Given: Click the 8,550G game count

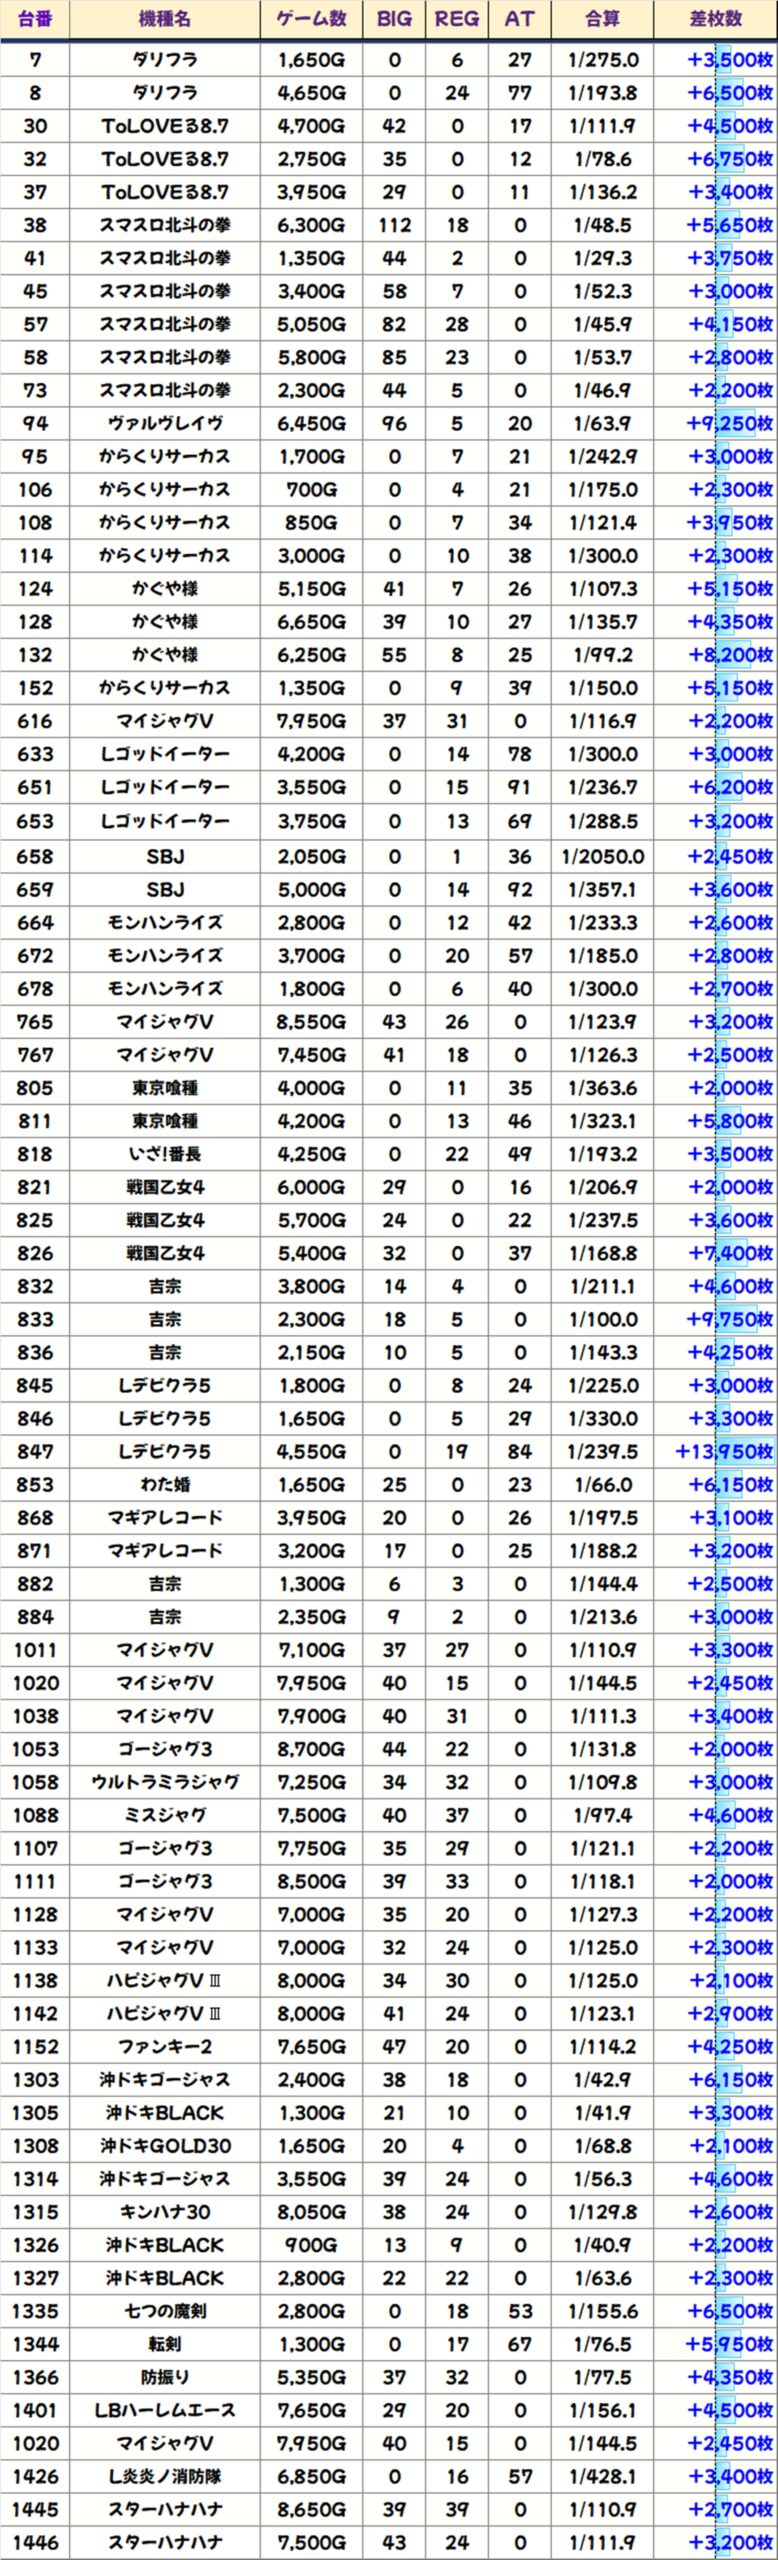Looking at the screenshot, I should coord(311,1022).
